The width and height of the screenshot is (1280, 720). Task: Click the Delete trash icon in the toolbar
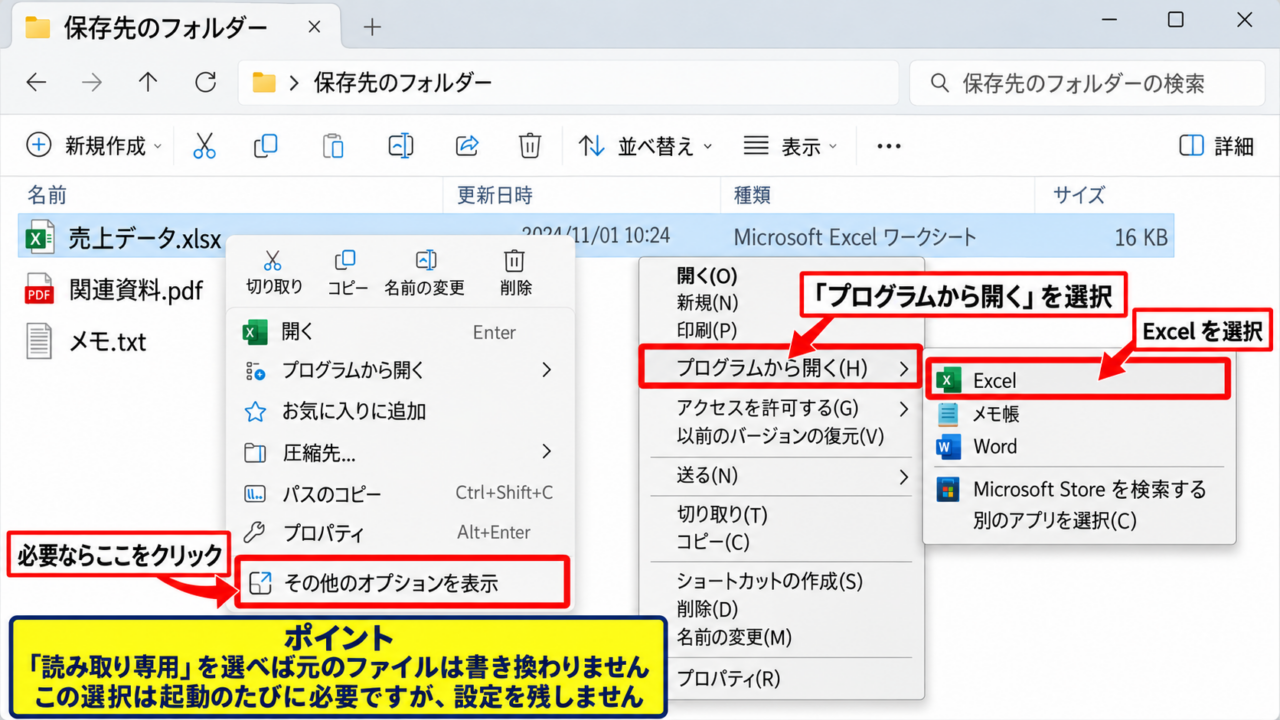pos(530,146)
